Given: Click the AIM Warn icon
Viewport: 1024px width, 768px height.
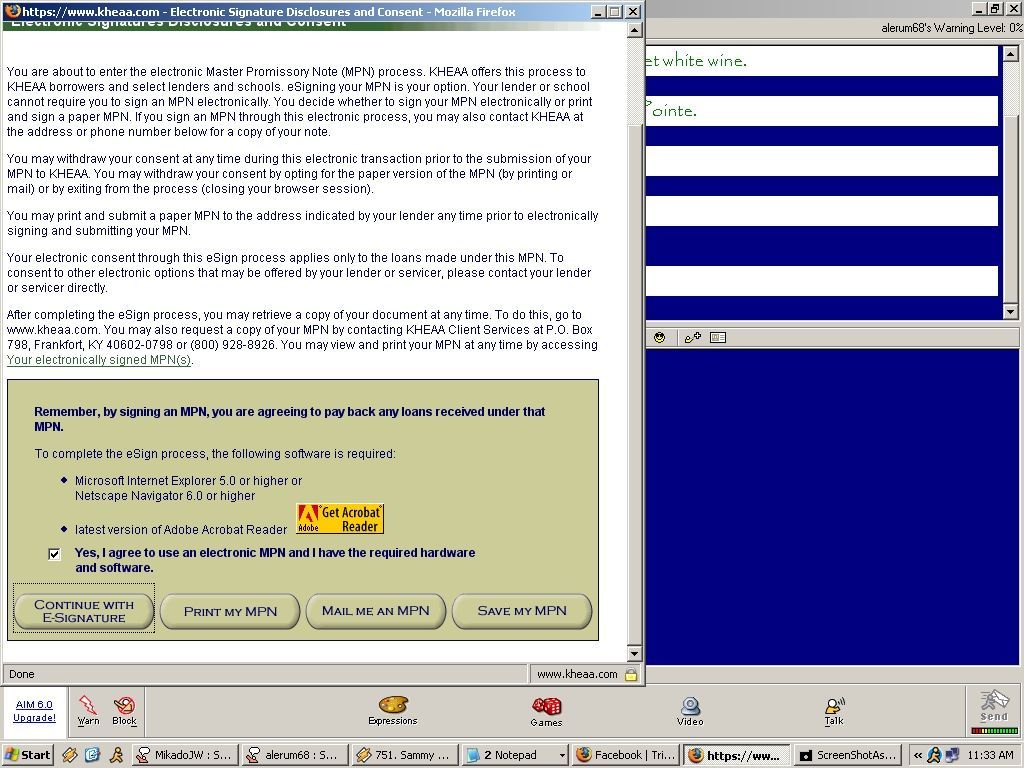Looking at the screenshot, I should pyautogui.click(x=88, y=710).
